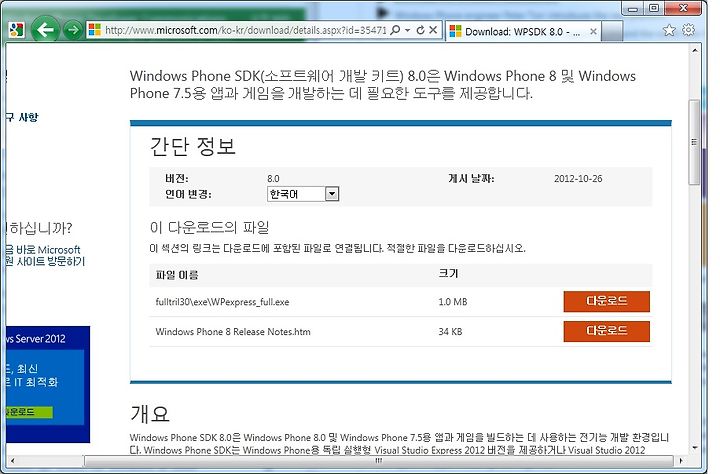The height and width of the screenshot is (474, 720).
Task: Click the vertical scrollbar thumb
Action: tap(694, 142)
